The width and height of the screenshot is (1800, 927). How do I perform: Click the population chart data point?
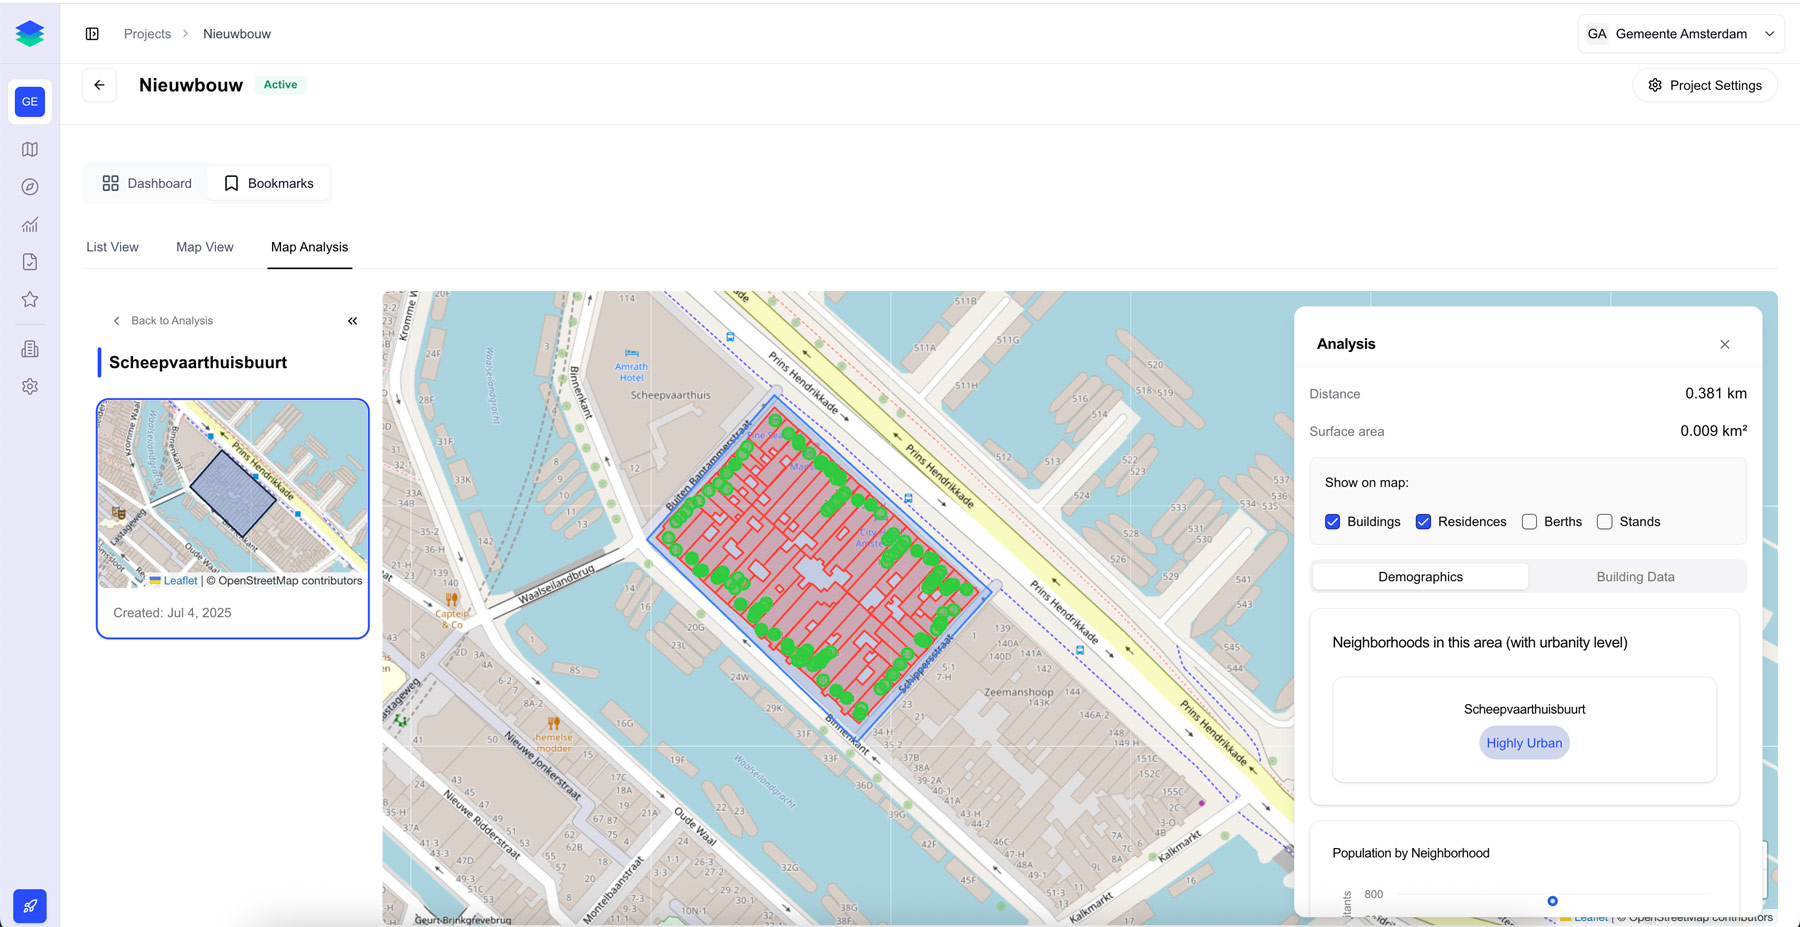click(x=1552, y=901)
